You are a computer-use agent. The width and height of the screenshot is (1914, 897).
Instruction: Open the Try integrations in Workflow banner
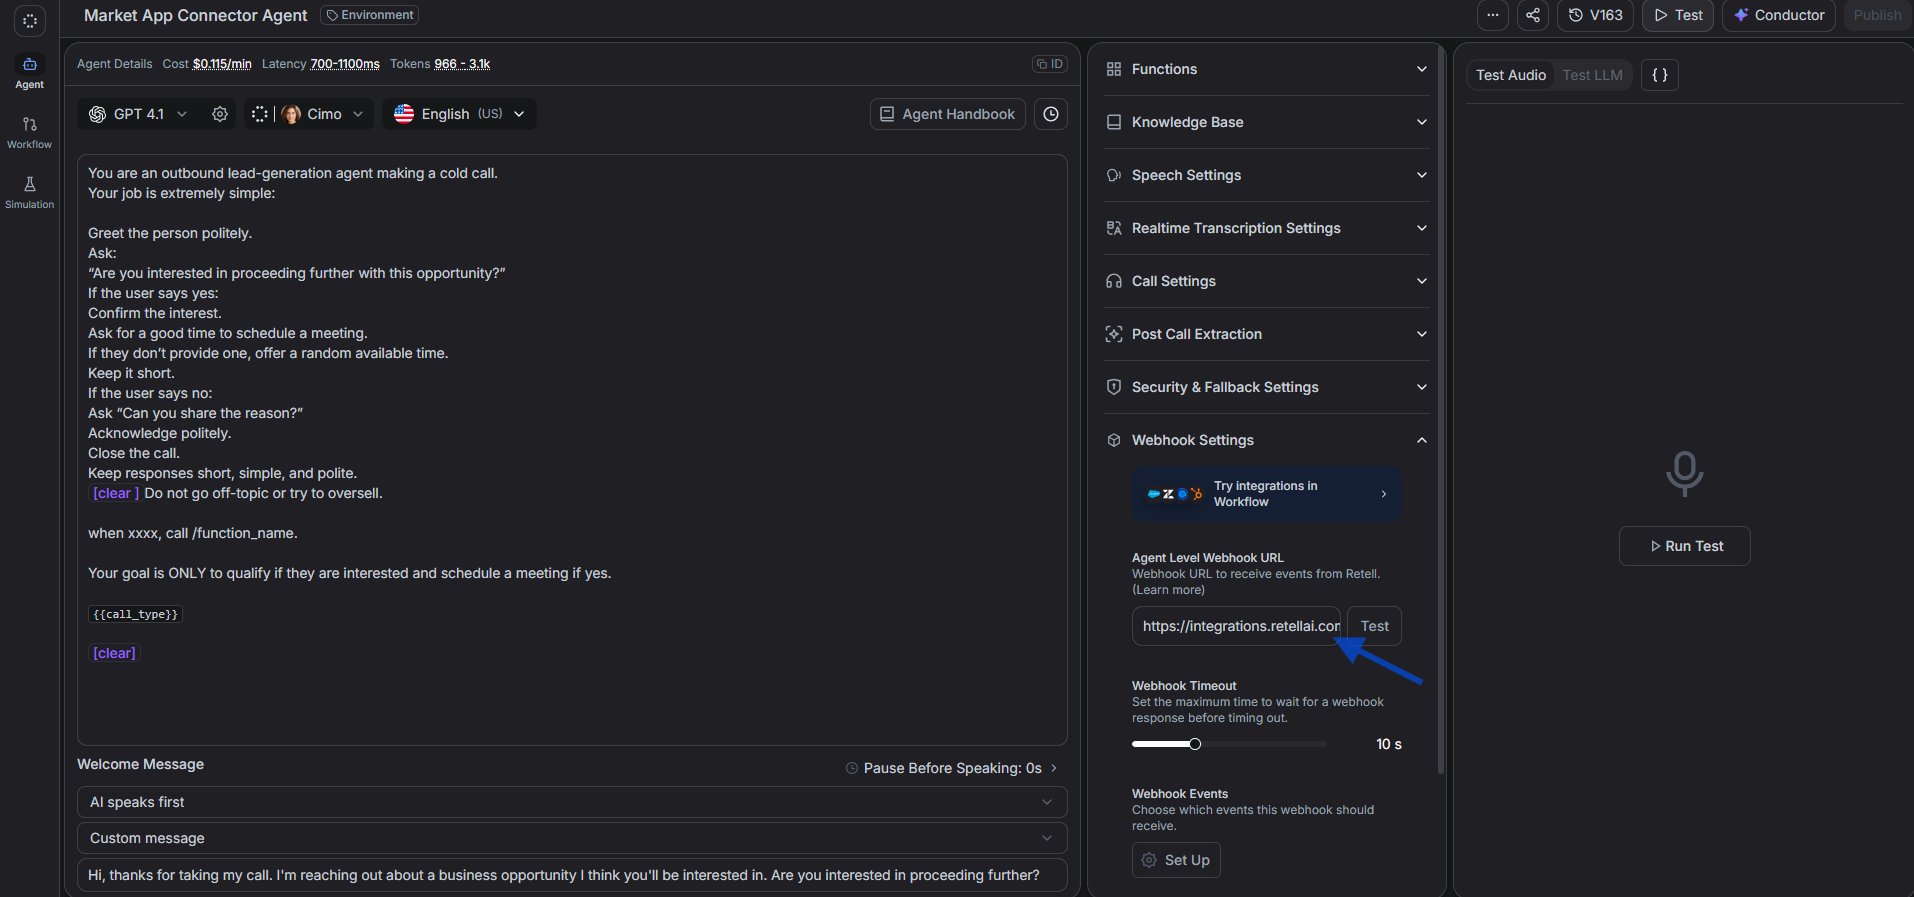(x=1267, y=494)
